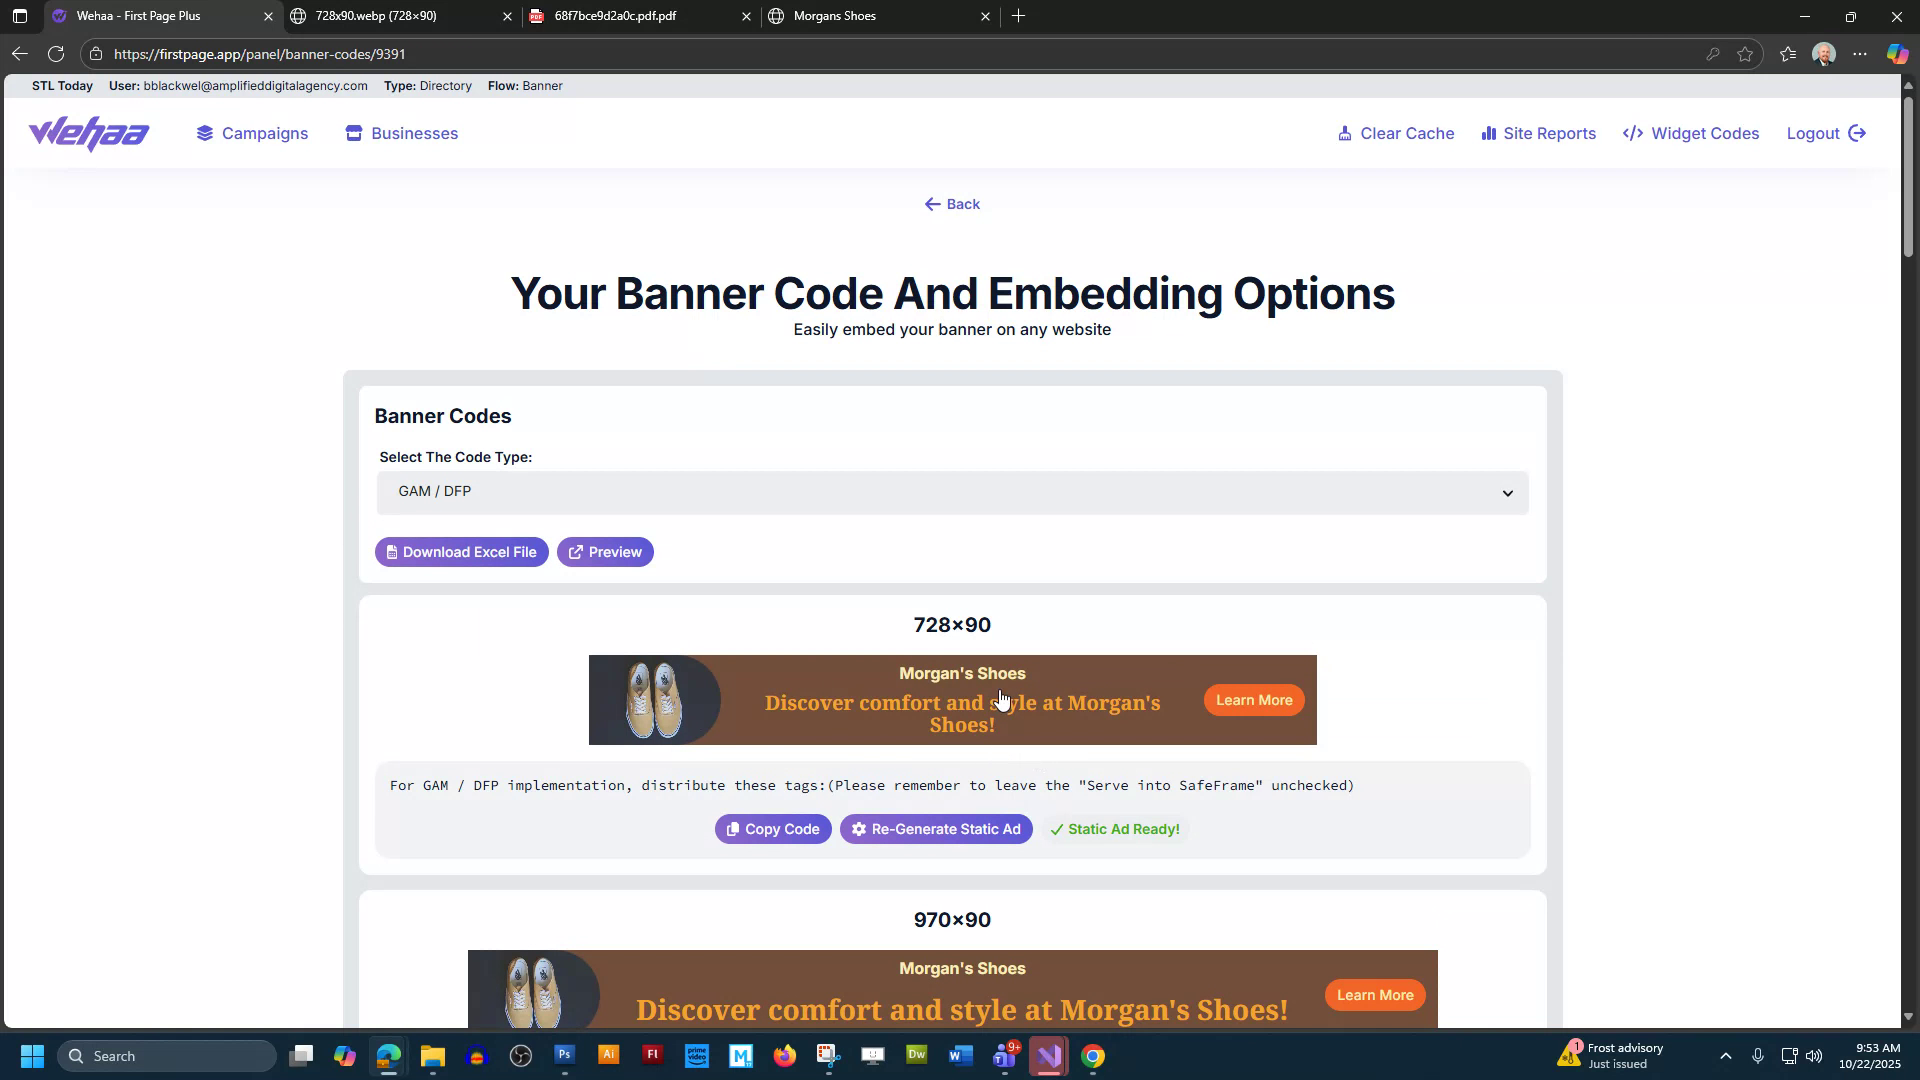
Task: Click the Widget Codes code icon
Action: pyautogui.click(x=1632, y=133)
